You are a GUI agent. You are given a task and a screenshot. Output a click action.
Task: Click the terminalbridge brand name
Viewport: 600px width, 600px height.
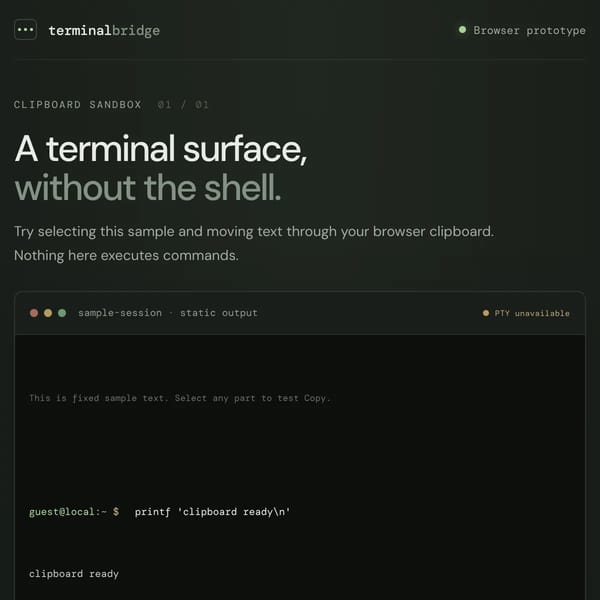tap(104, 31)
